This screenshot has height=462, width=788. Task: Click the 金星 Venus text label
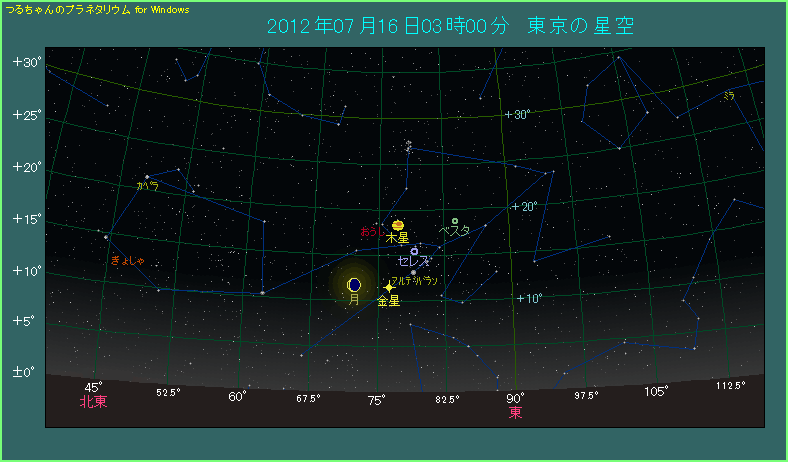coord(388,301)
